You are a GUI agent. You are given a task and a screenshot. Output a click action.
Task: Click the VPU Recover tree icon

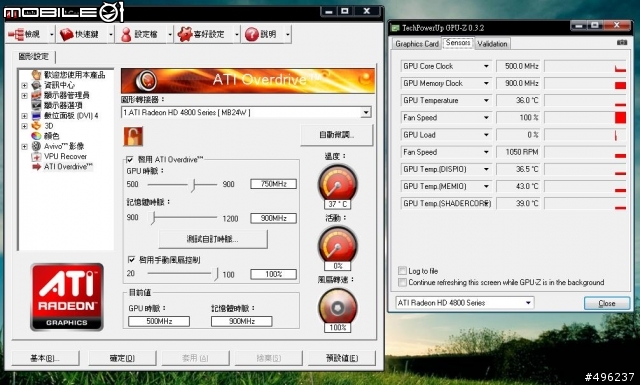coord(37,156)
